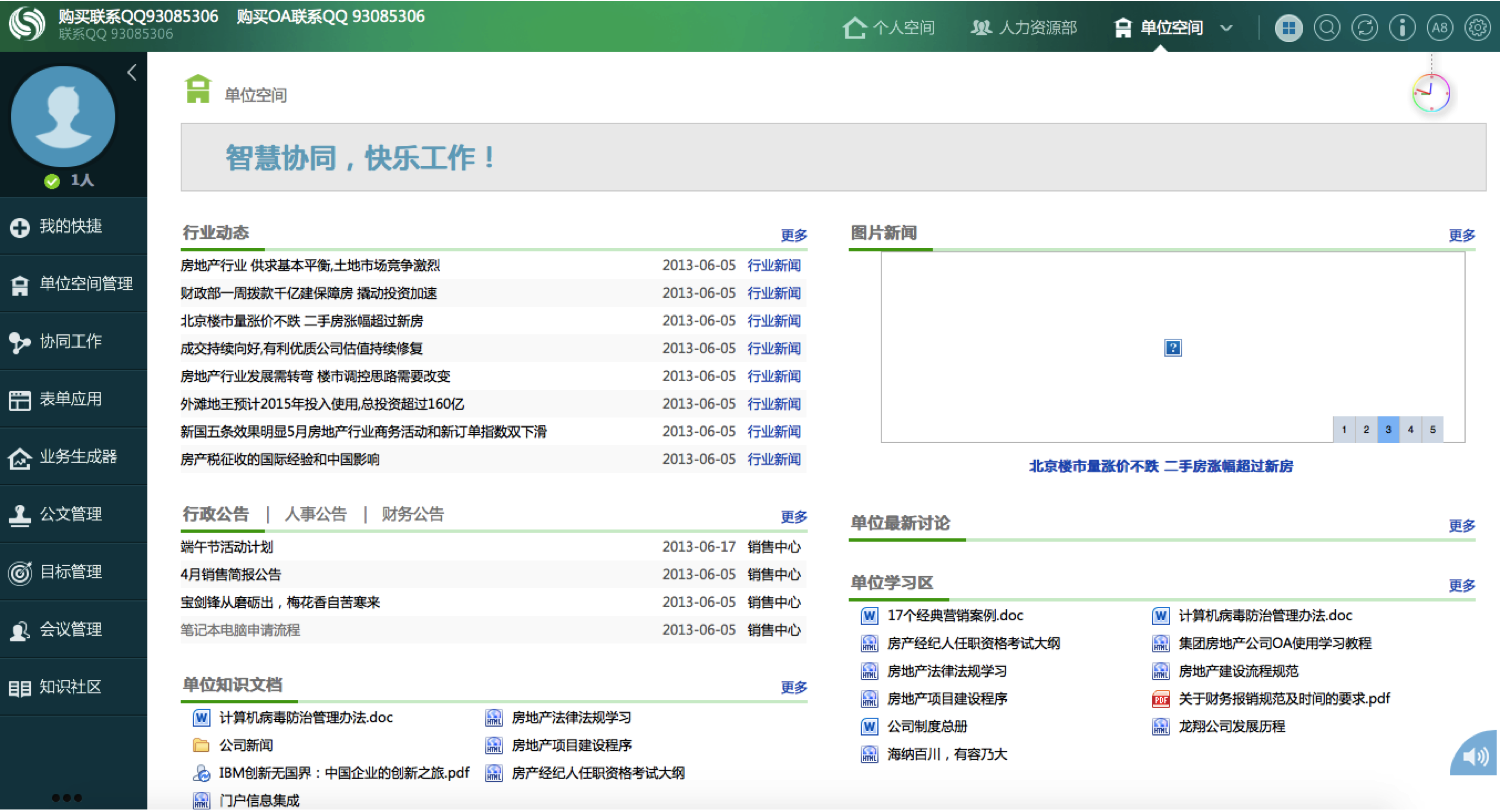Click the speaker sound icon at bottom right
The width and height of the screenshot is (1500, 810).
click(x=1475, y=757)
